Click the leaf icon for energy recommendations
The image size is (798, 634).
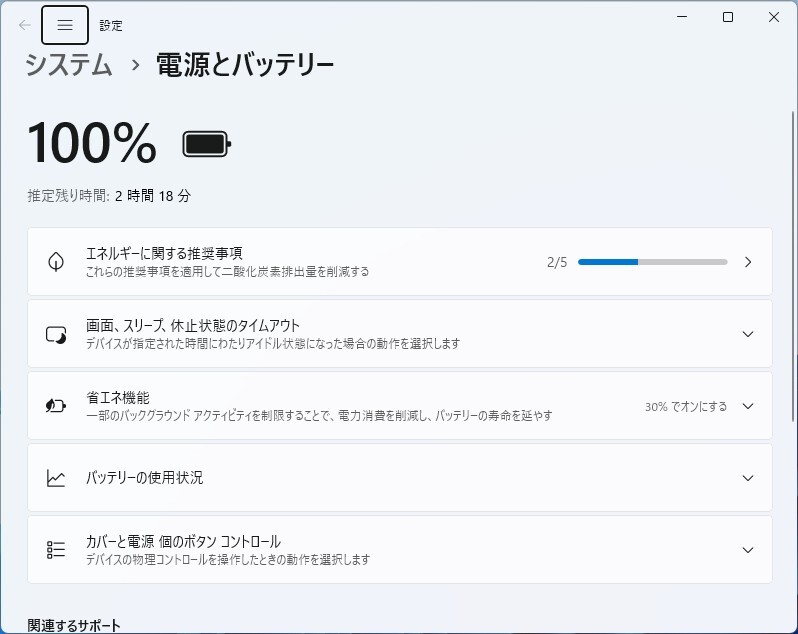point(55,262)
